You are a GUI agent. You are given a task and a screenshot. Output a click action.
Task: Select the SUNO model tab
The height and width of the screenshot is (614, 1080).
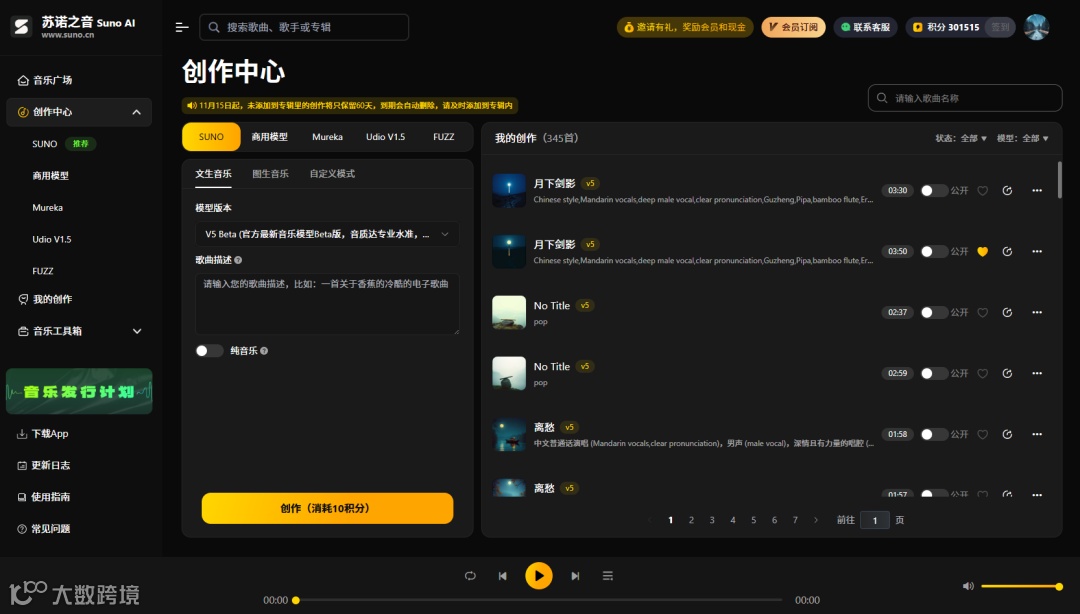211,137
